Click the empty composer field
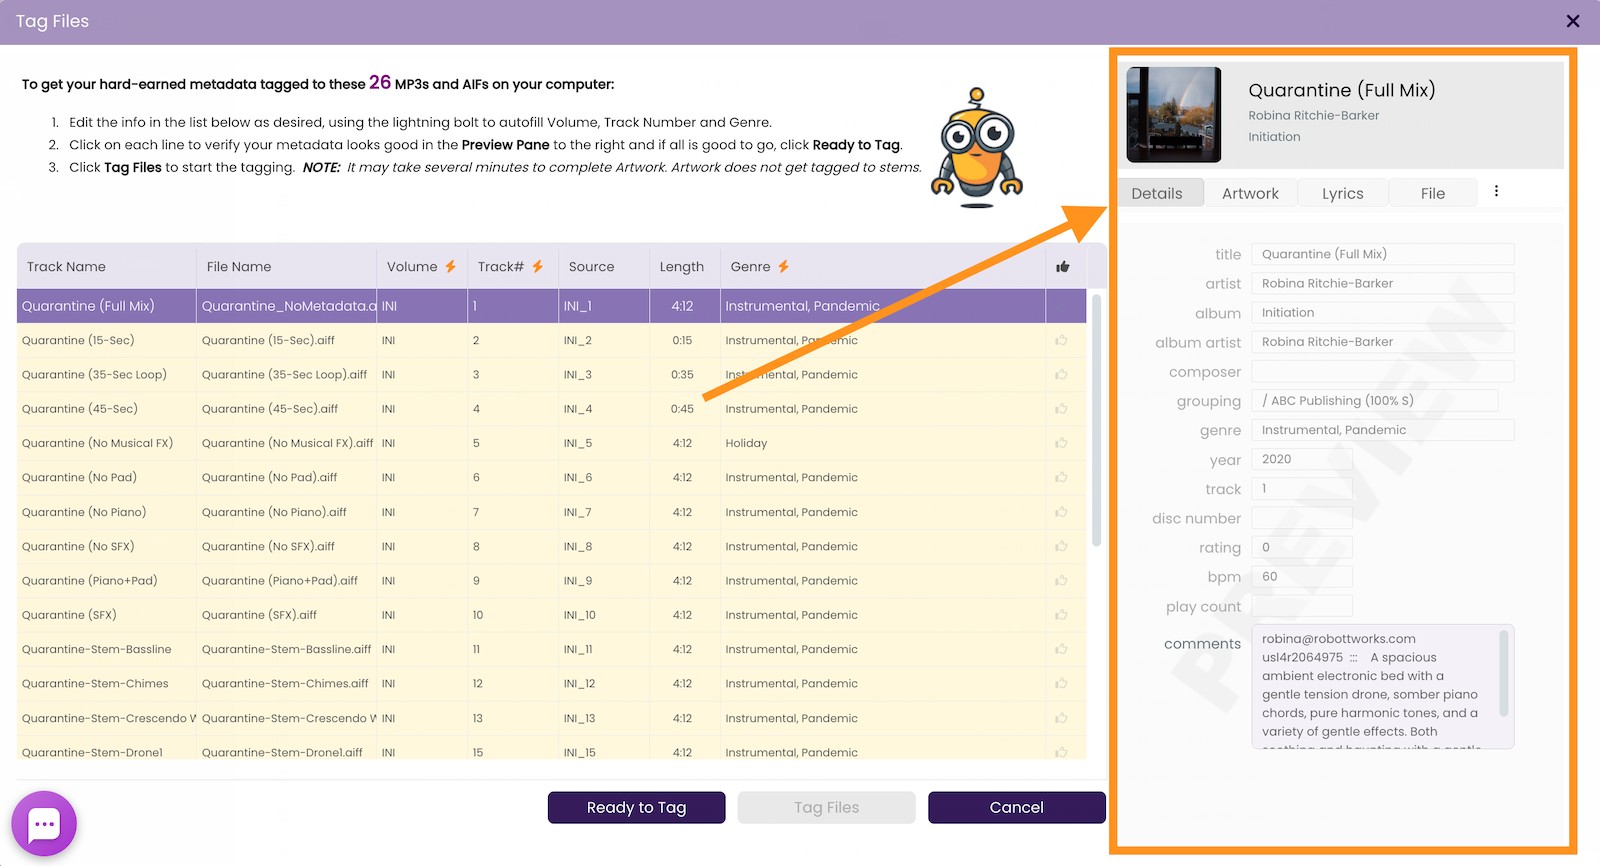 coord(1383,371)
